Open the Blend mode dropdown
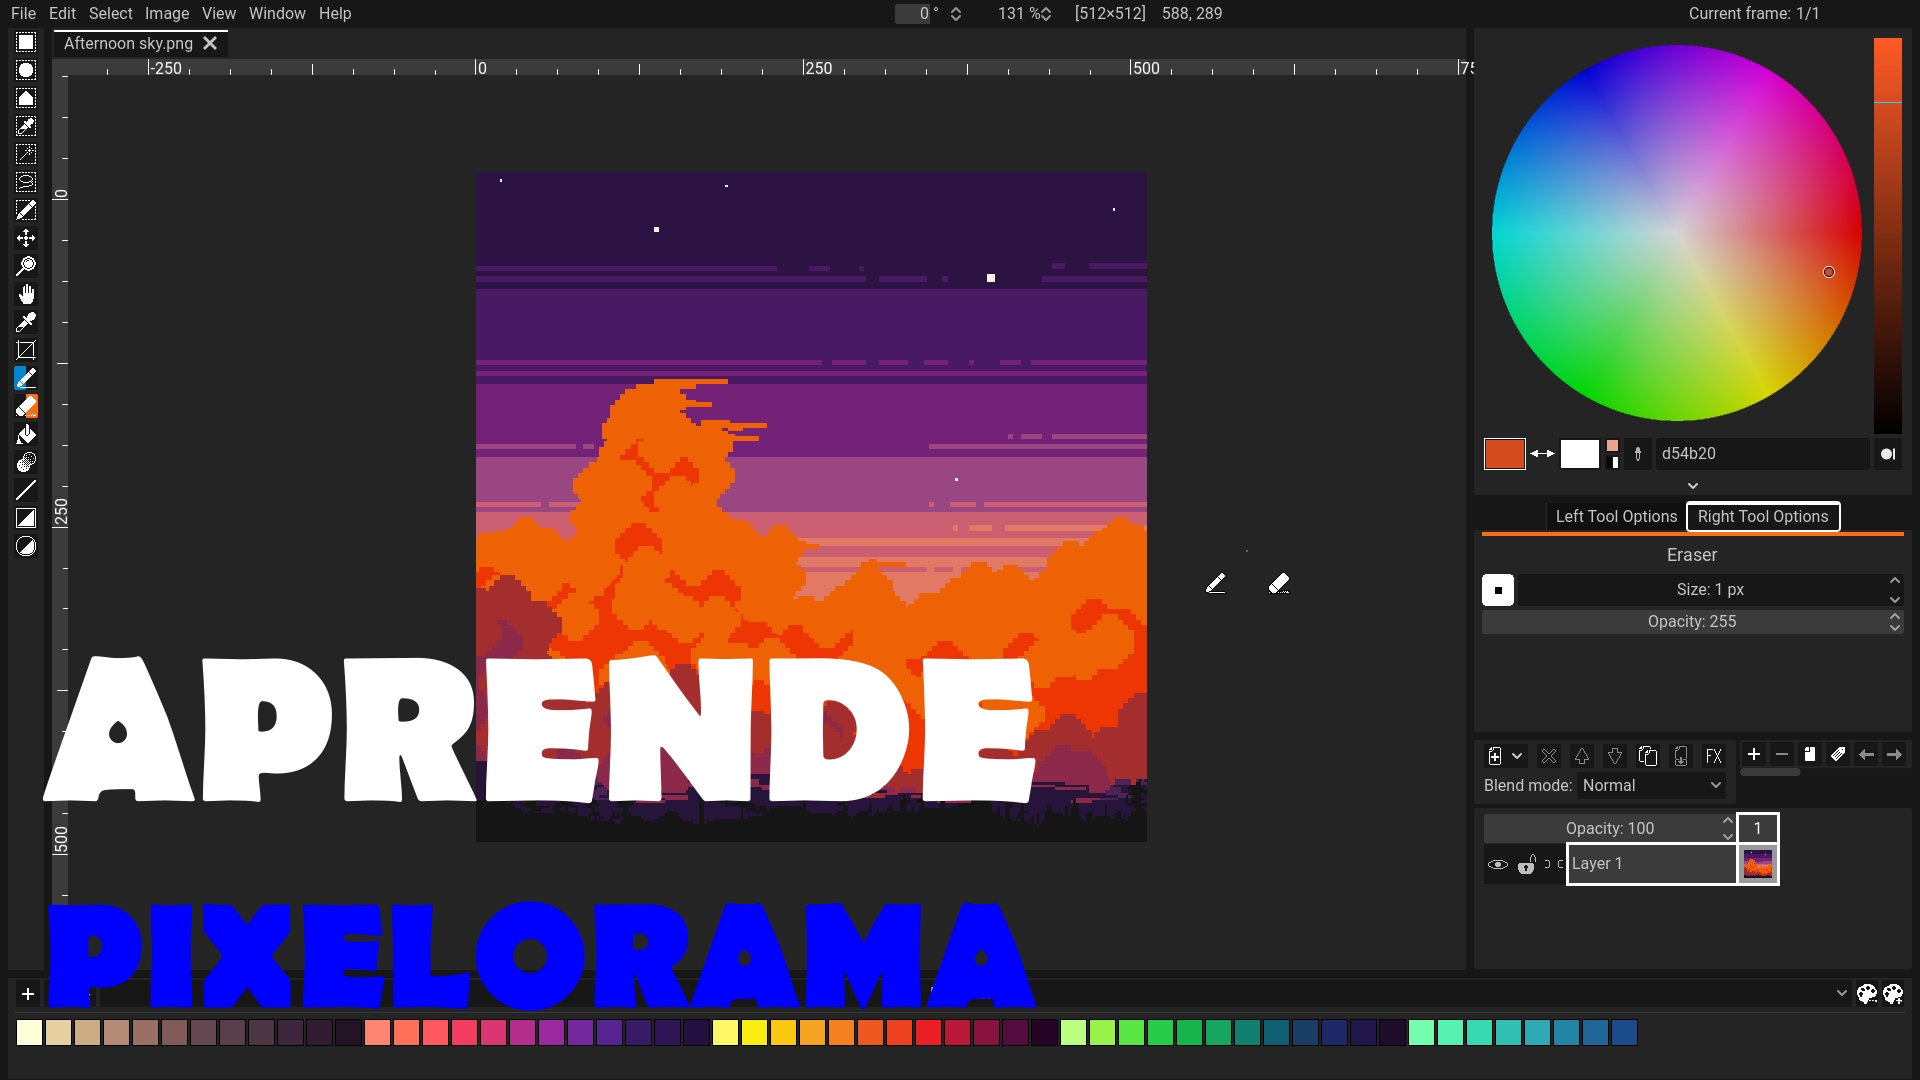The width and height of the screenshot is (1920, 1080). (1650, 786)
